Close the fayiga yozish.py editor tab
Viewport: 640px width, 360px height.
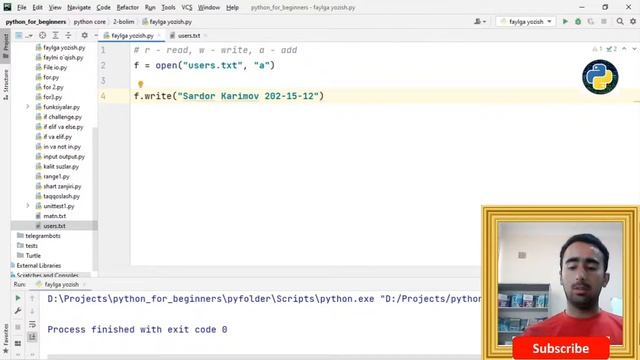[159, 36]
